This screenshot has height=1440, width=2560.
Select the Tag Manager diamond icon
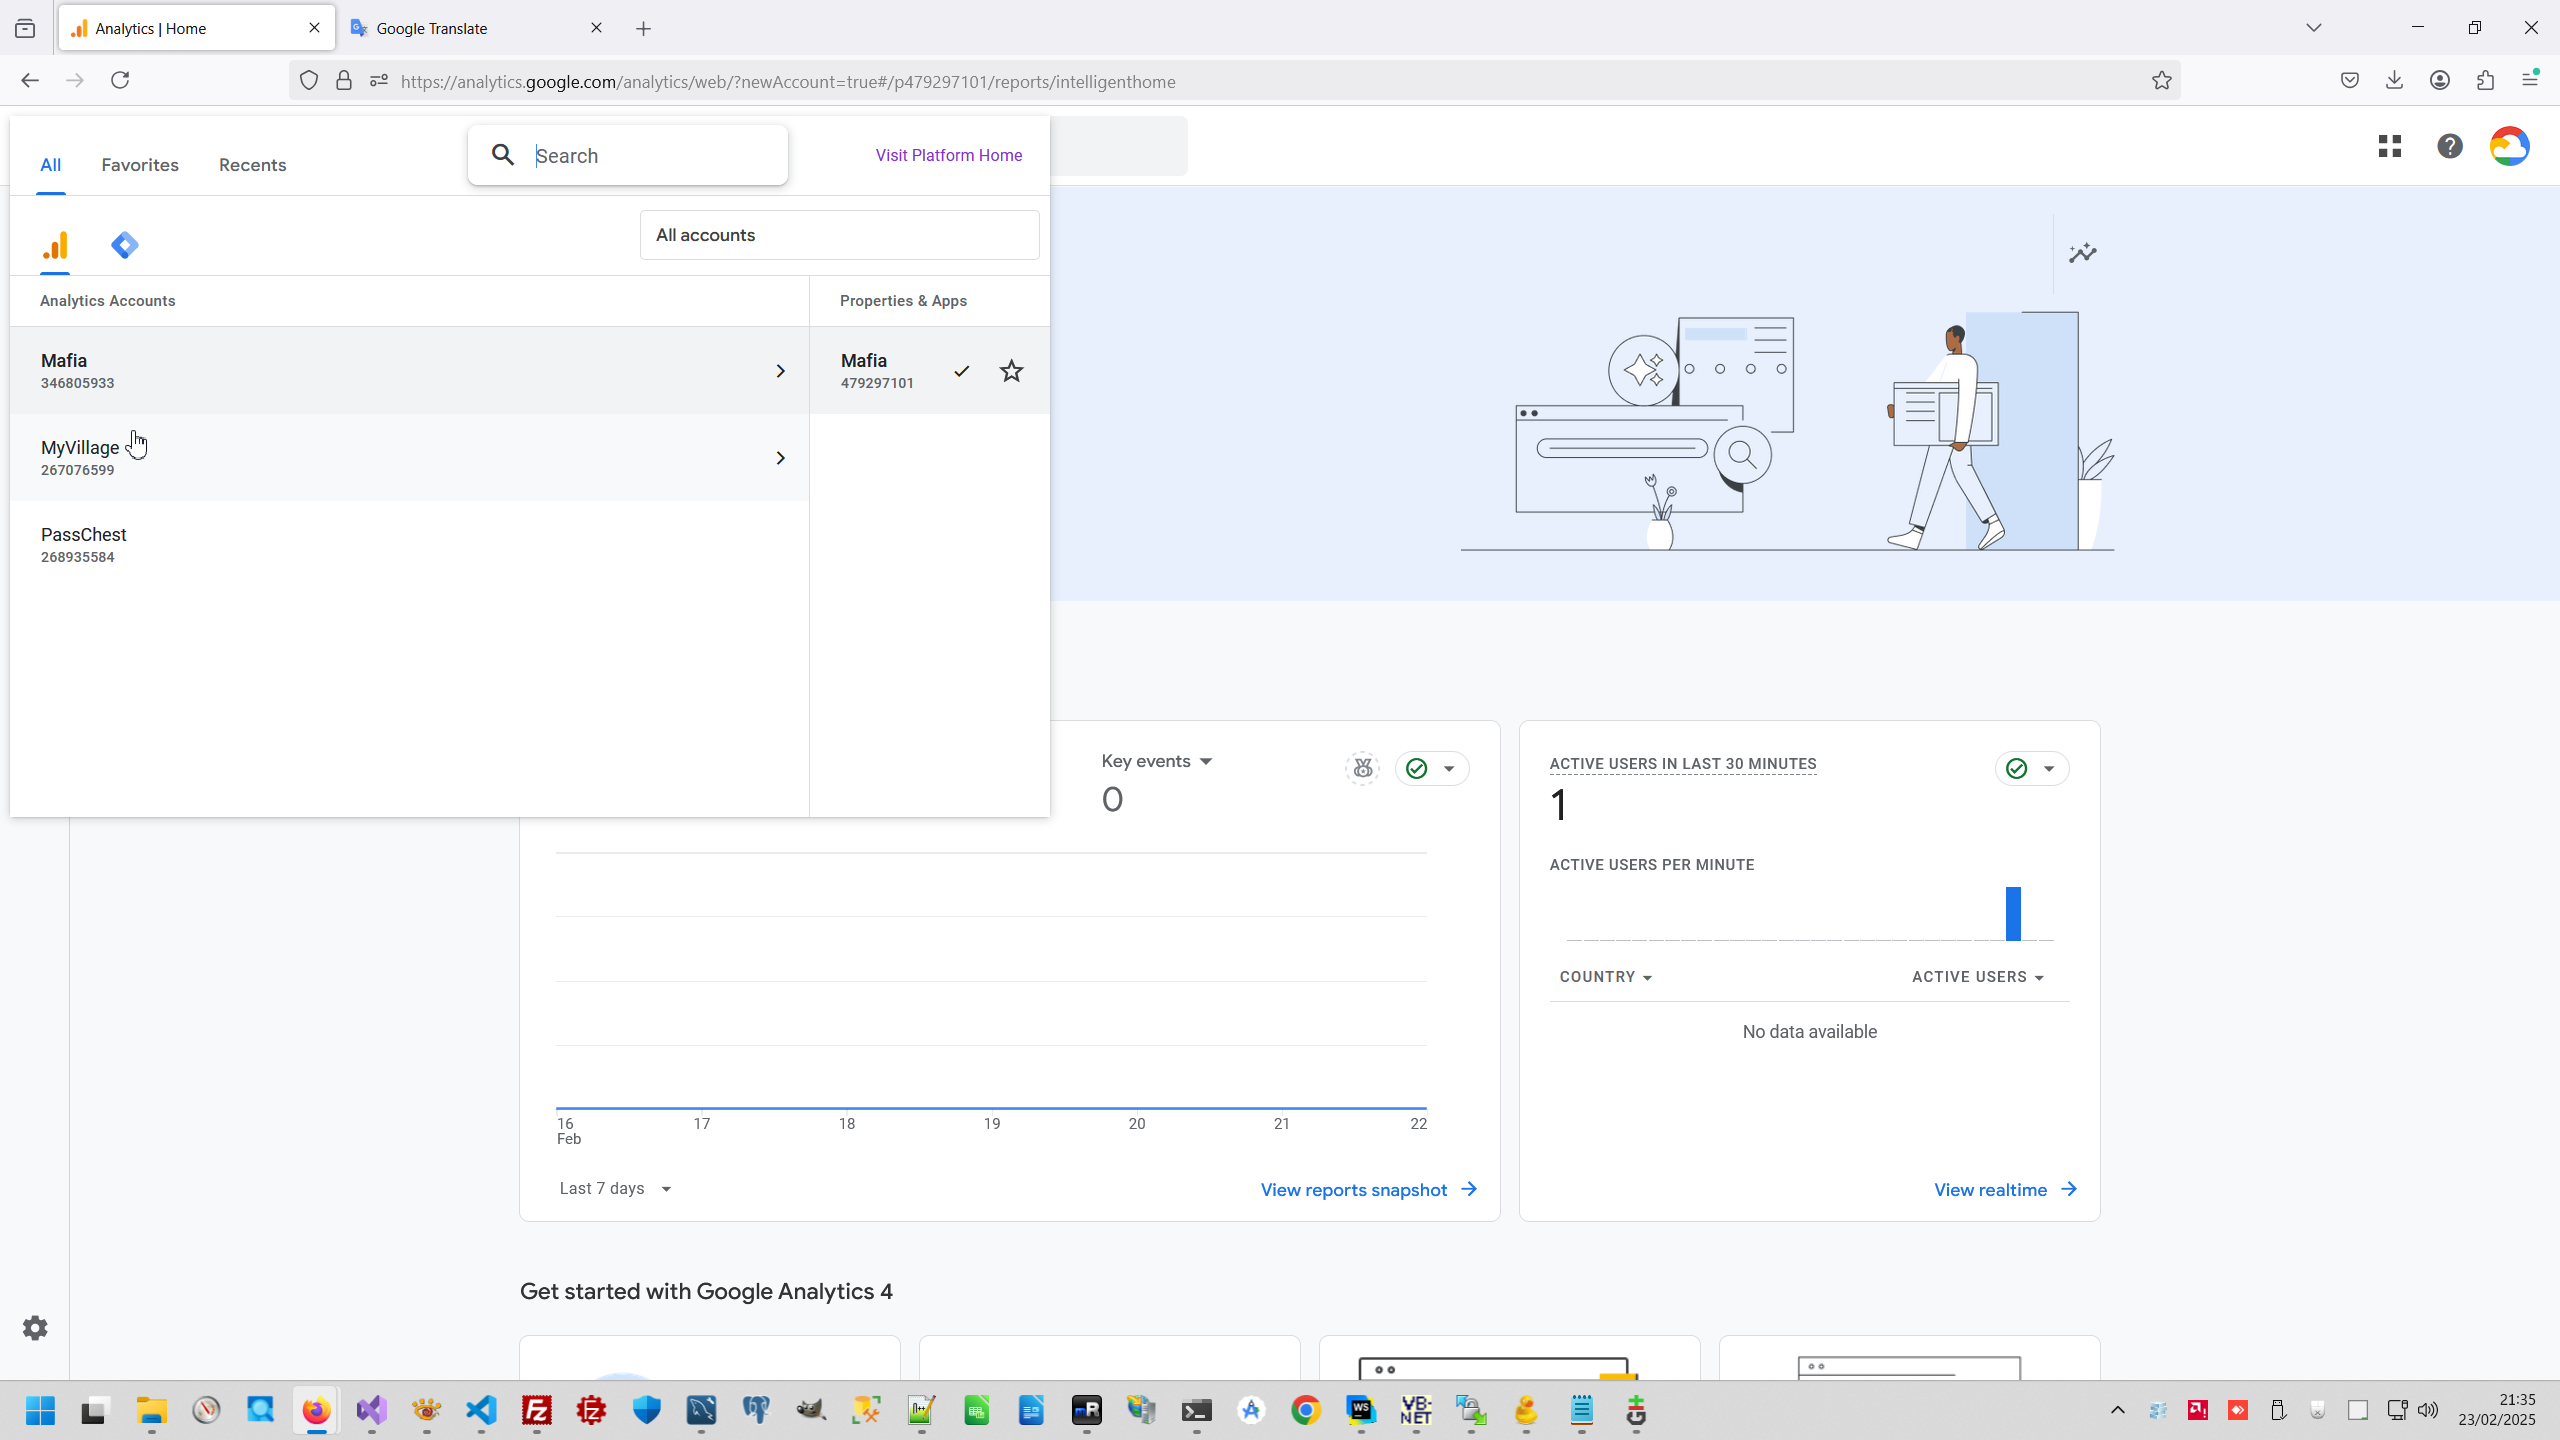click(125, 245)
